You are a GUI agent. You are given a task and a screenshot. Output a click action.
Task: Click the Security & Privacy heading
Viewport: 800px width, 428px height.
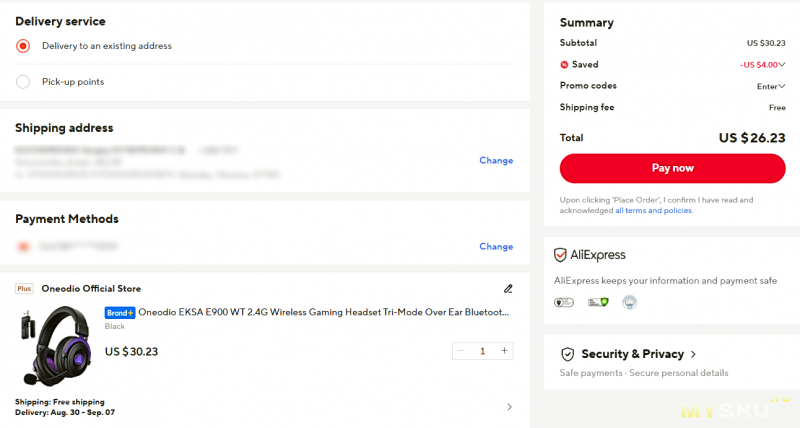pos(633,354)
